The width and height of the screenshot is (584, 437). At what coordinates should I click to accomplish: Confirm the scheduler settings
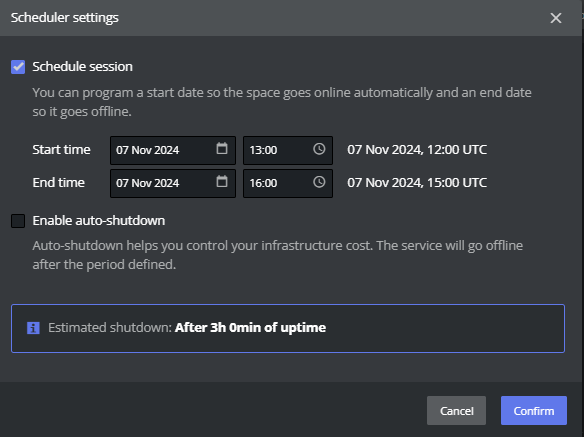tap(534, 411)
